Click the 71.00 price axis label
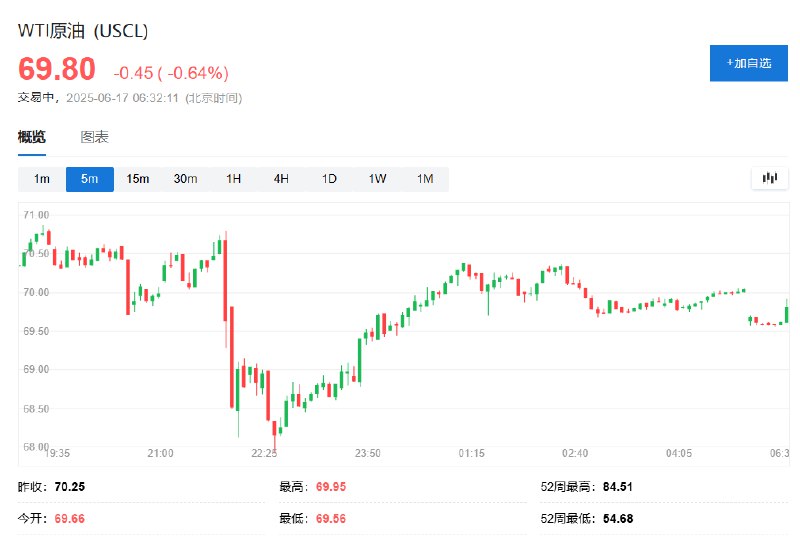The height and width of the screenshot is (544, 800). pyautogui.click(x=36, y=215)
